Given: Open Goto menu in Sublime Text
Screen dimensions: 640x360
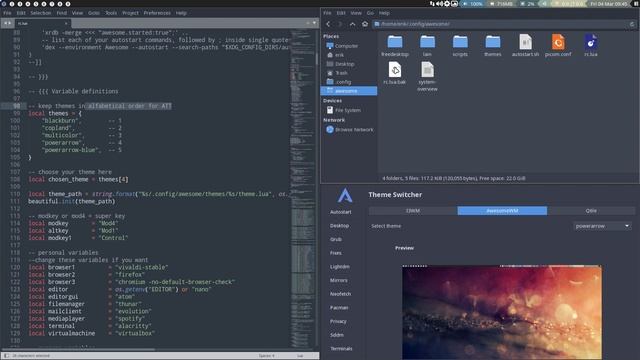Looking at the screenshot, I should pos(94,13).
